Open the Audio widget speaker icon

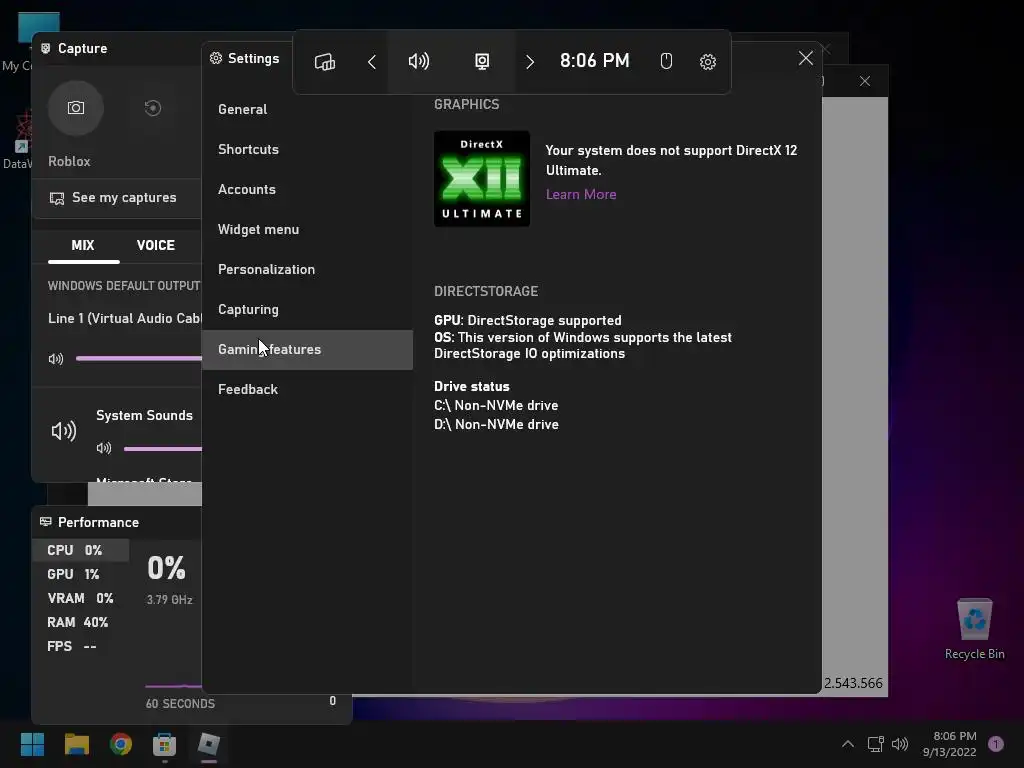click(419, 61)
